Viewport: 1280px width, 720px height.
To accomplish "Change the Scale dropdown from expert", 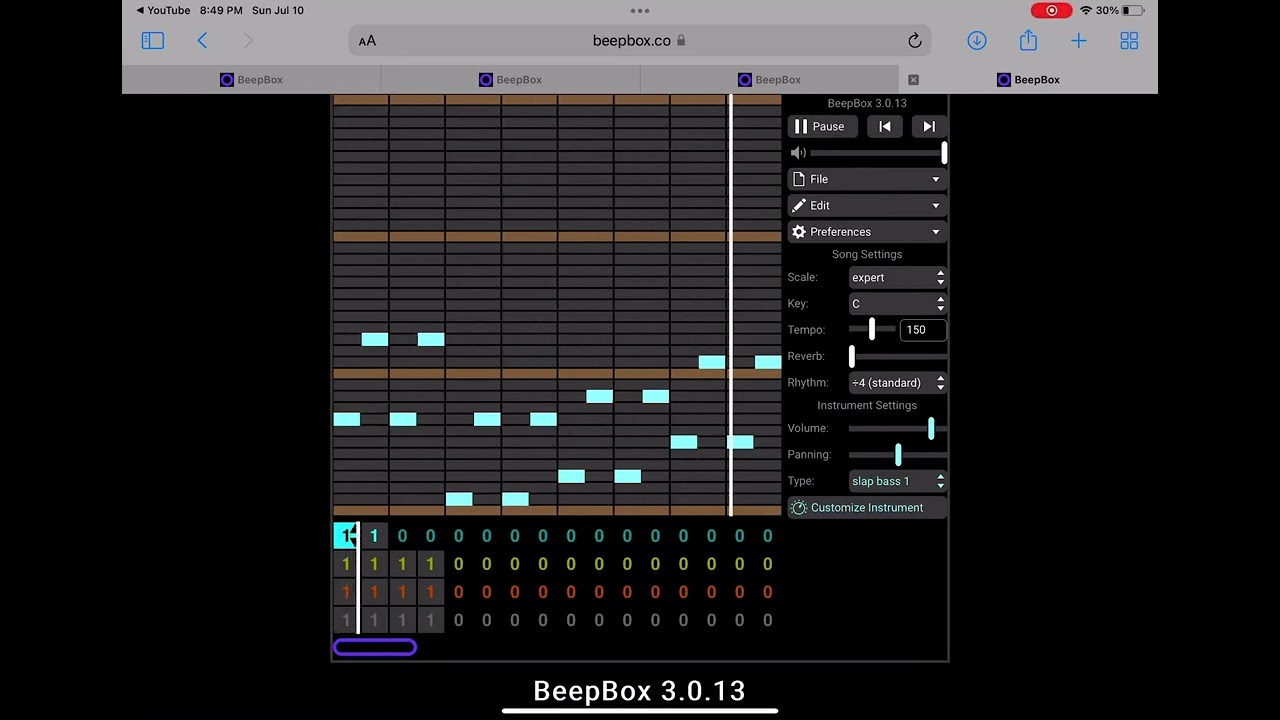I will coord(897,277).
